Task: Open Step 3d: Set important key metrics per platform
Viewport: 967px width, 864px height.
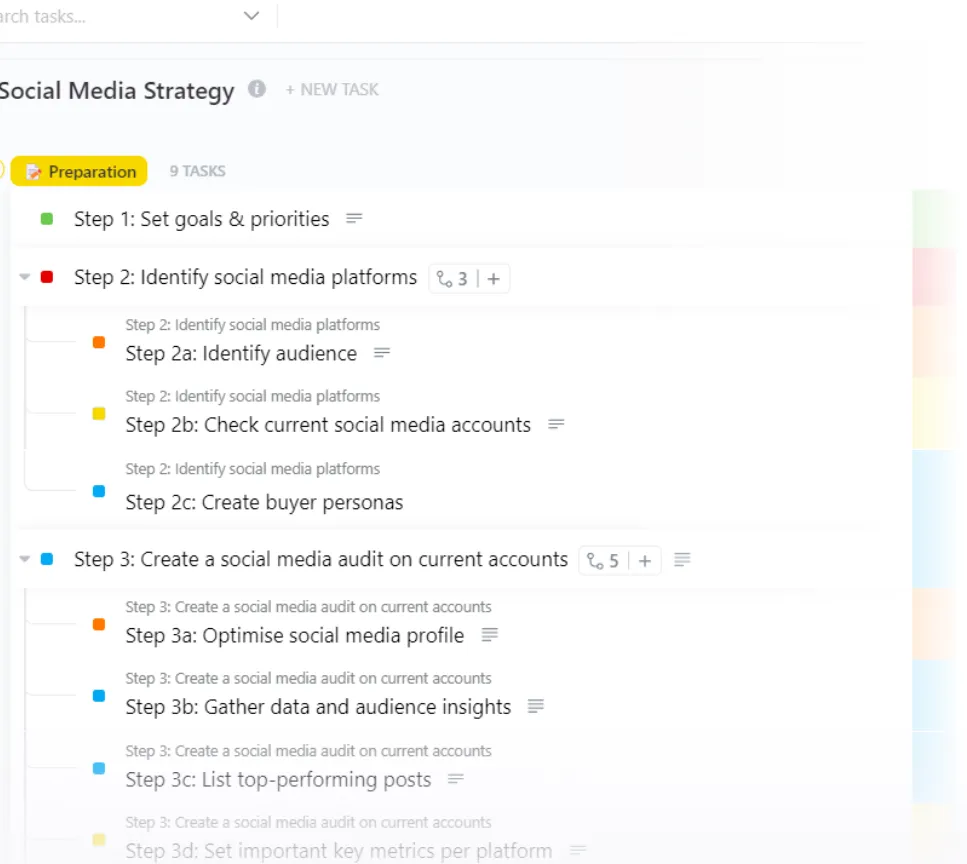Action: pyautogui.click(x=339, y=851)
